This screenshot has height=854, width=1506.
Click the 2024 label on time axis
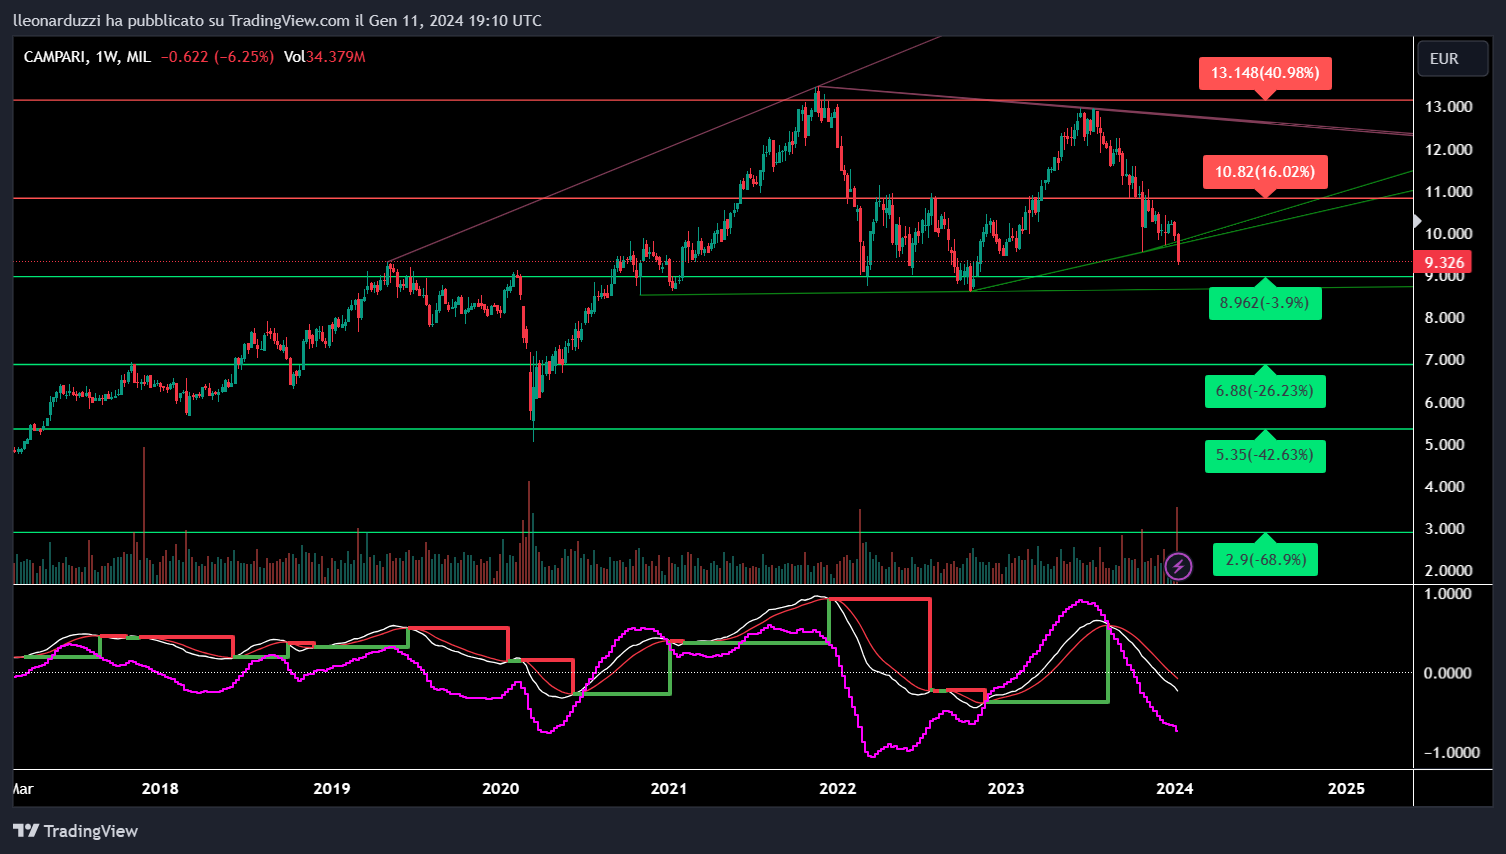point(1175,788)
